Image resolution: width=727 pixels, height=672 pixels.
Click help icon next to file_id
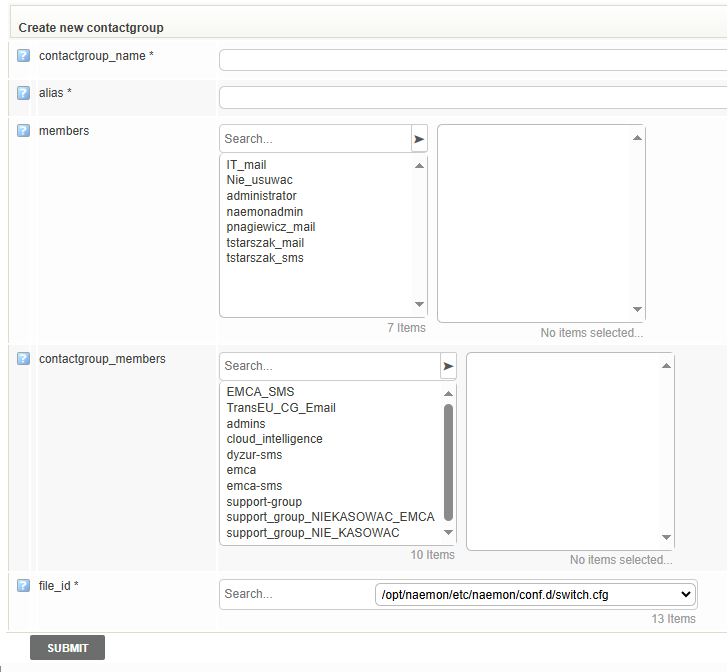pos(24,586)
